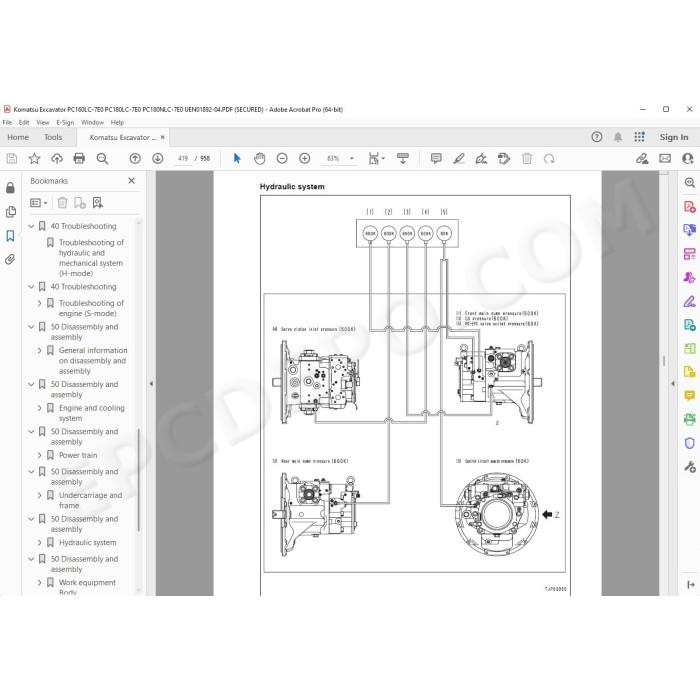The width and height of the screenshot is (700, 700).
Task: Open the E-Sign menu
Action: 65,122
